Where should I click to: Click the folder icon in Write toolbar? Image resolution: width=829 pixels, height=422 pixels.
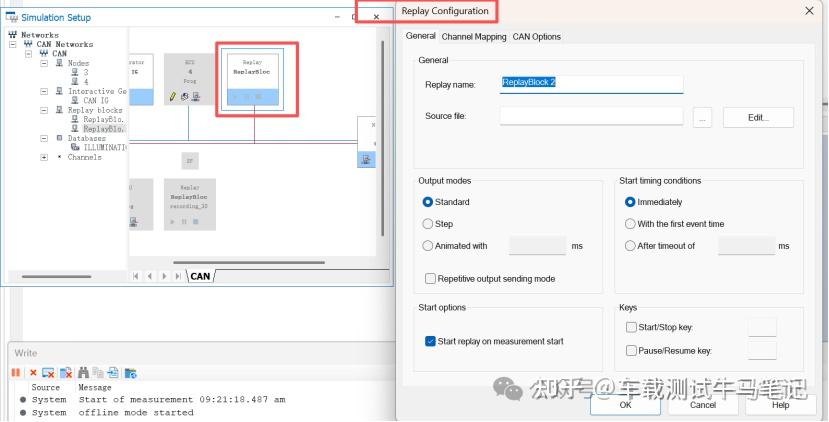click(x=131, y=373)
